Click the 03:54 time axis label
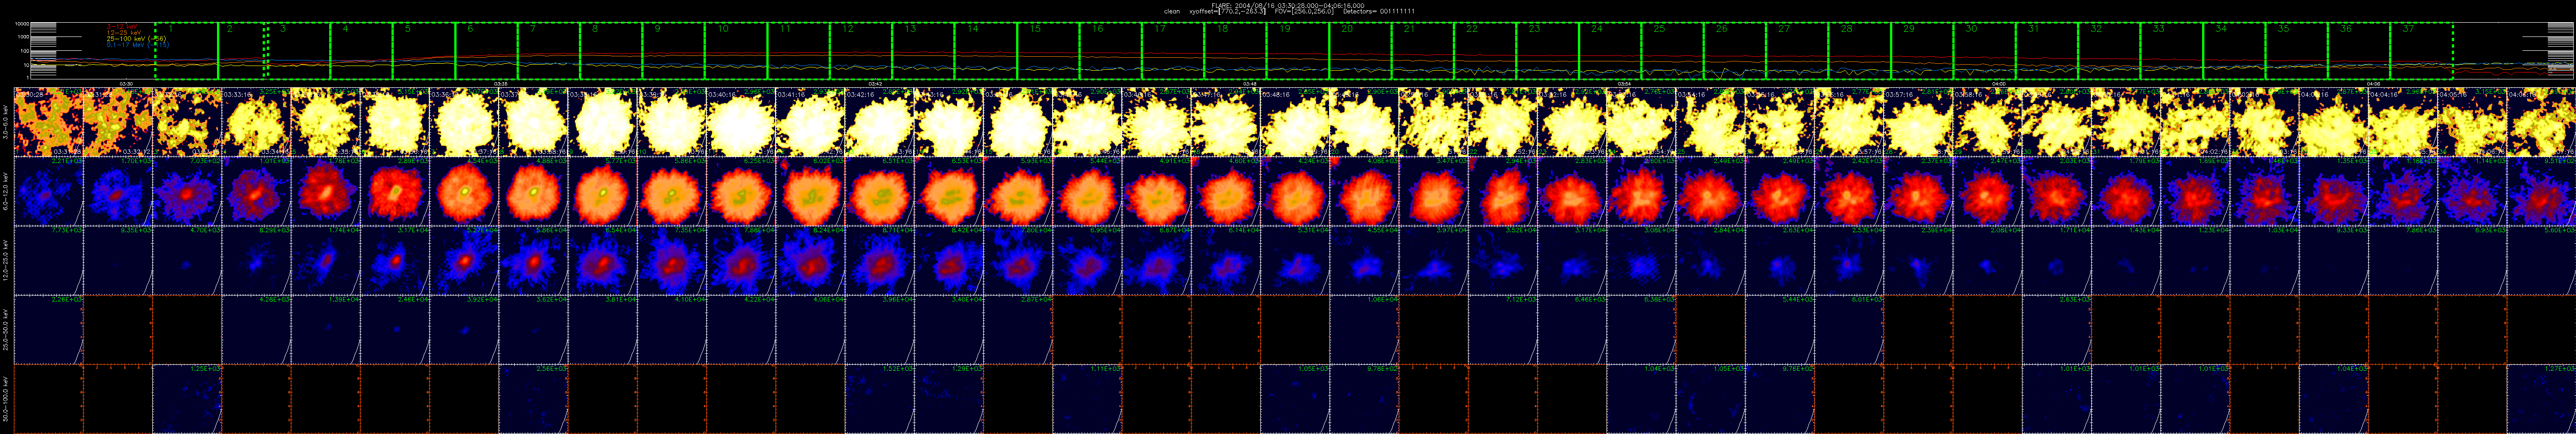The image size is (2576, 434). click(1625, 84)
